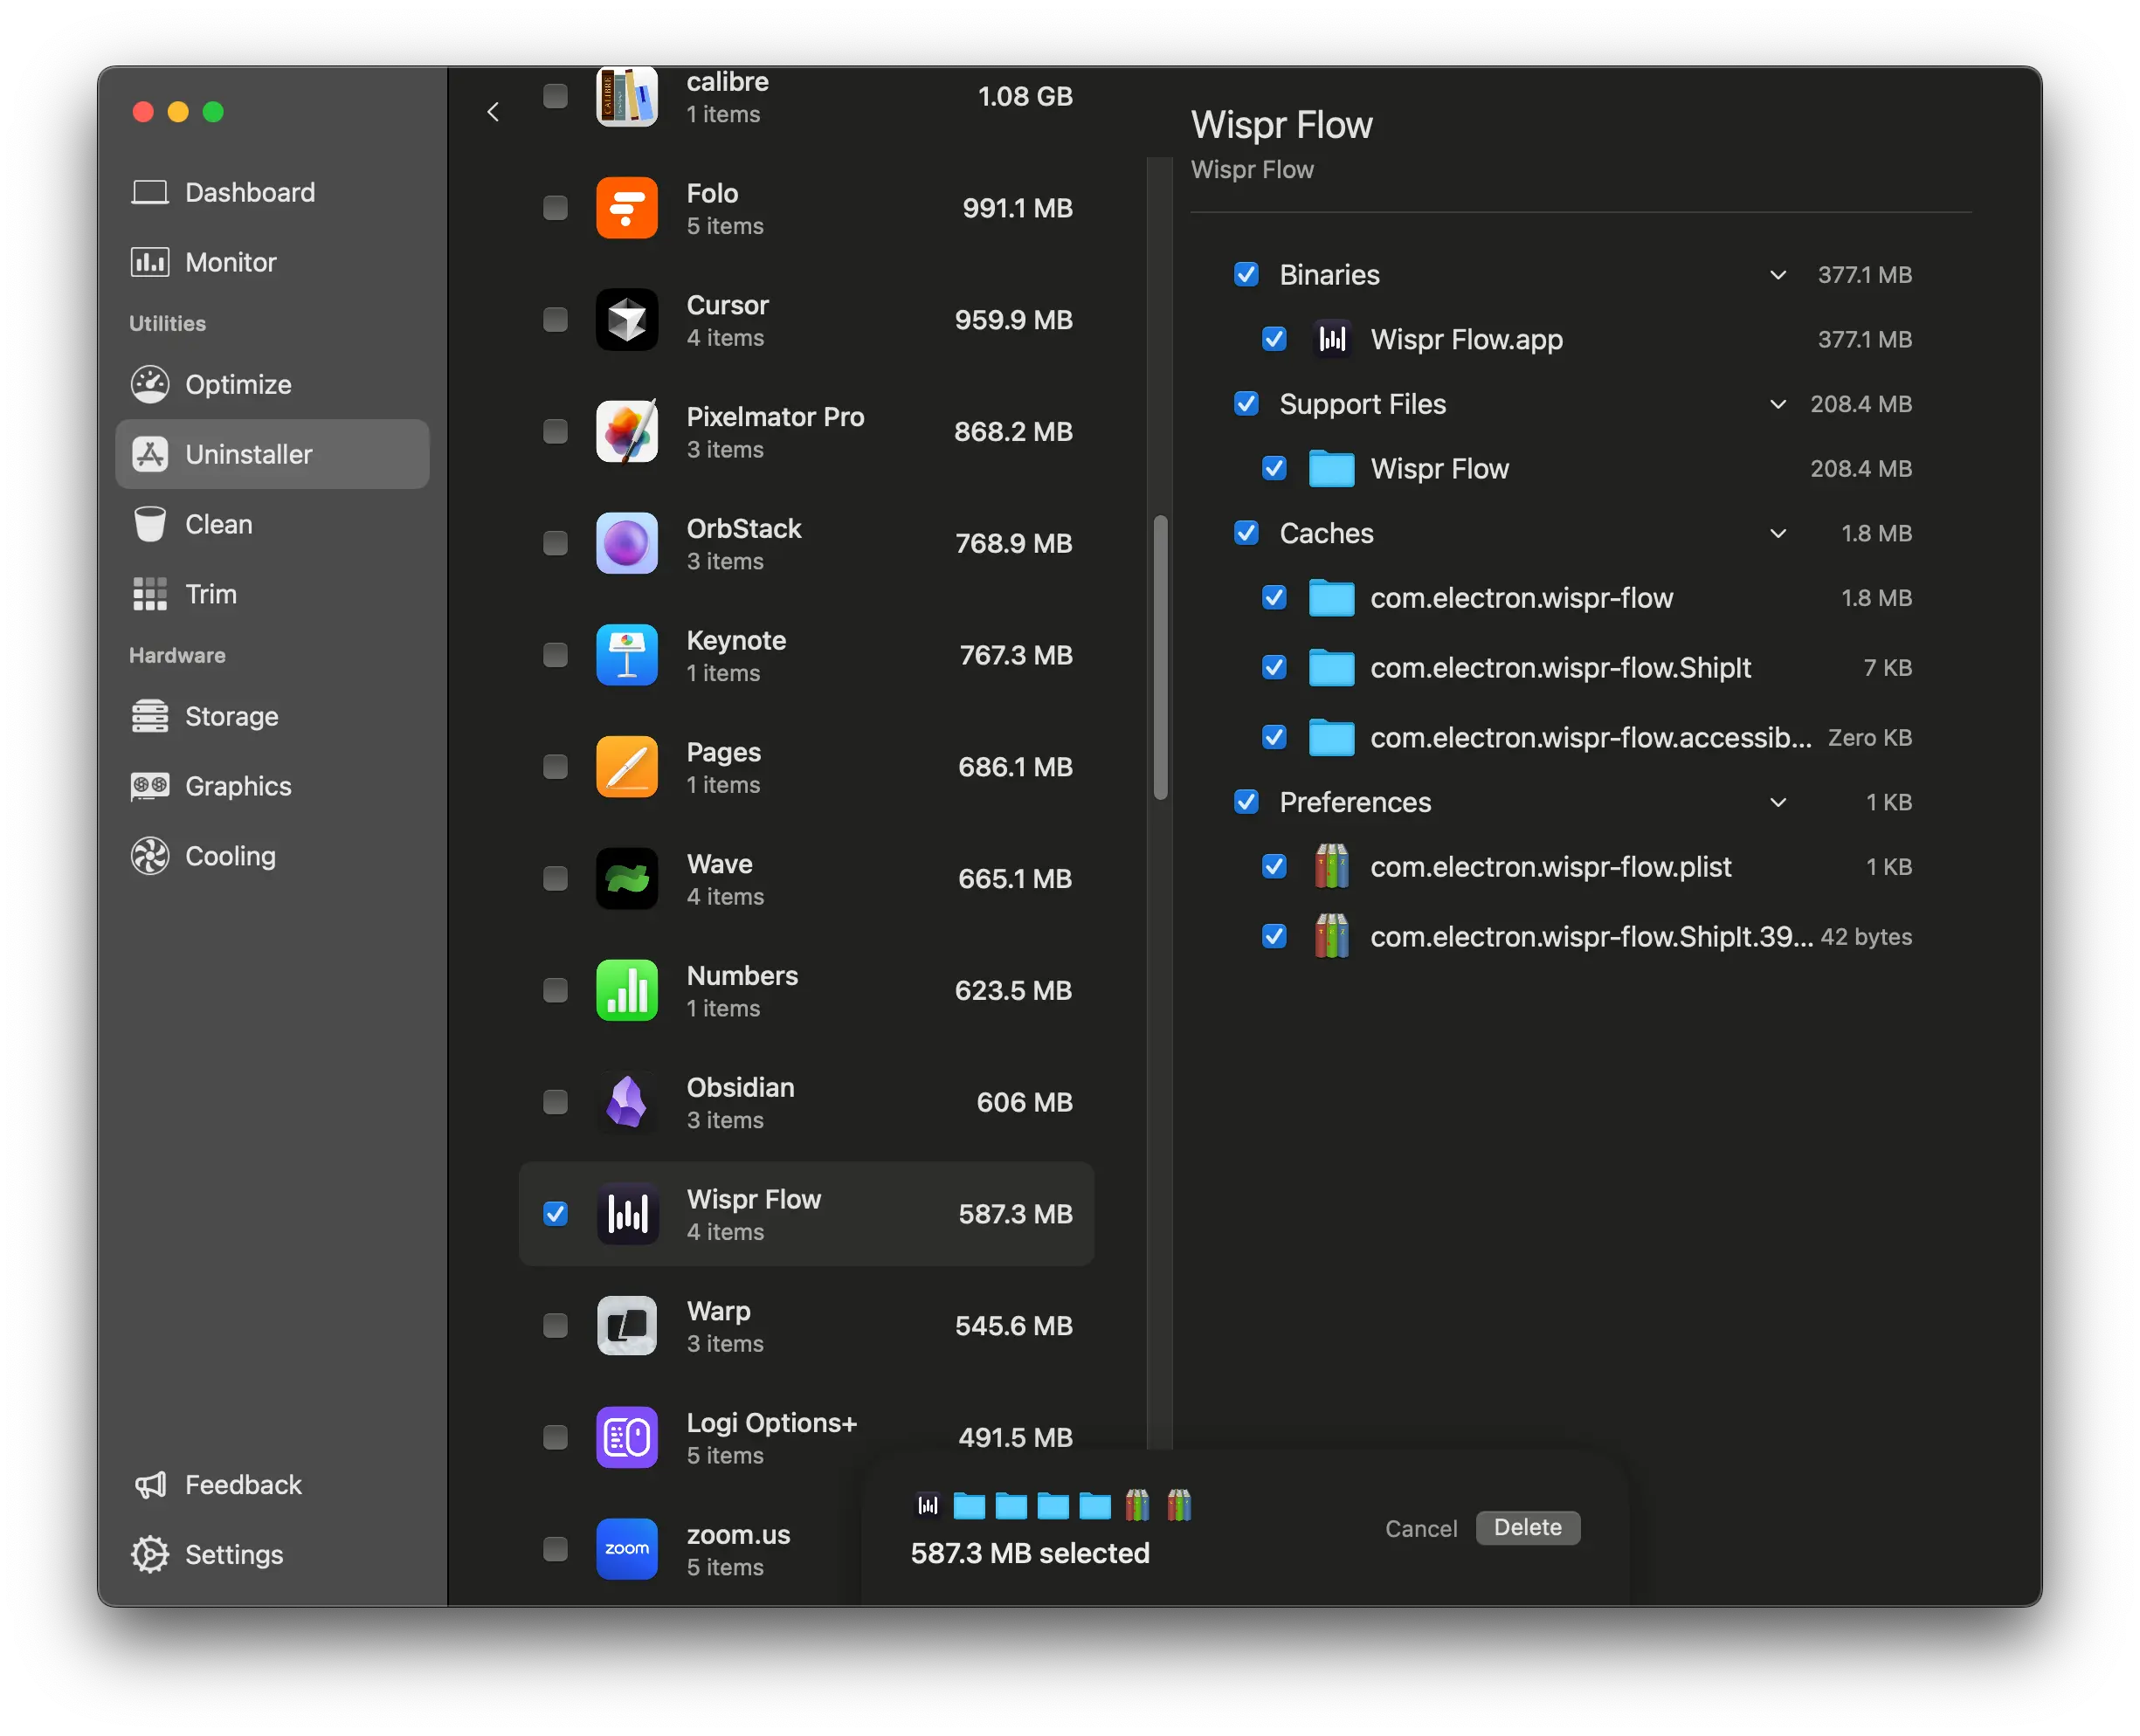Click the Pages app icon

[x=627, y=767]
